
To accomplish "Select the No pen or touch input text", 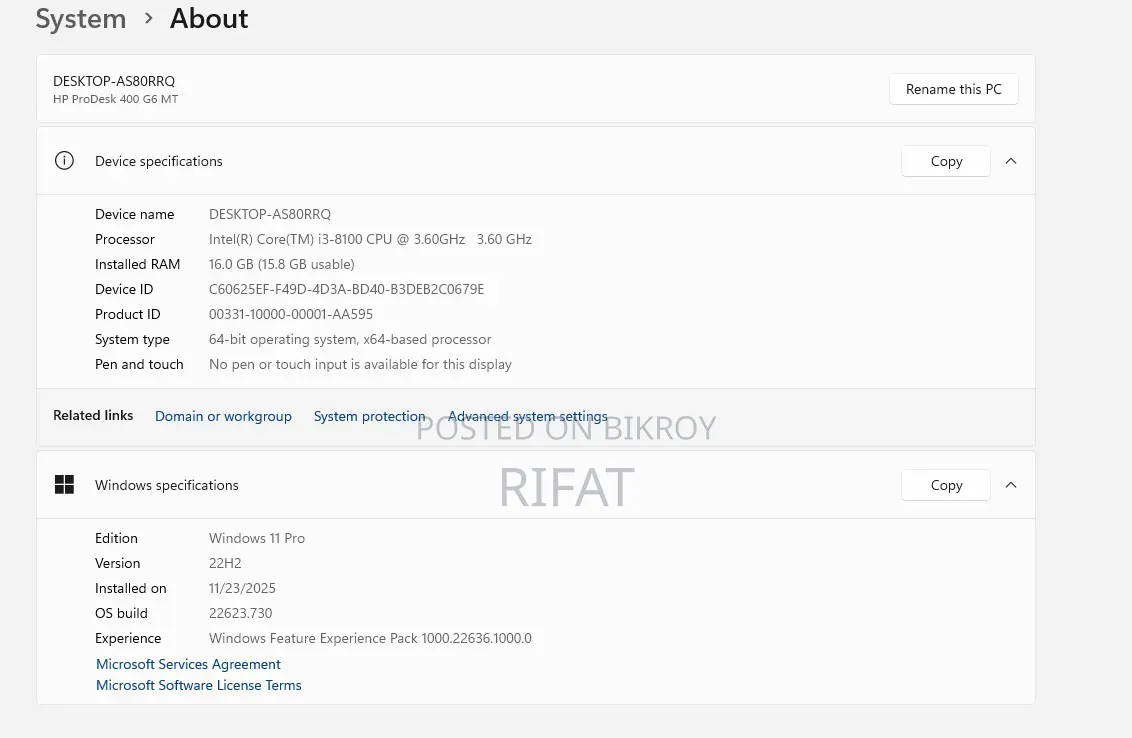I will click(x=360, y=364).
